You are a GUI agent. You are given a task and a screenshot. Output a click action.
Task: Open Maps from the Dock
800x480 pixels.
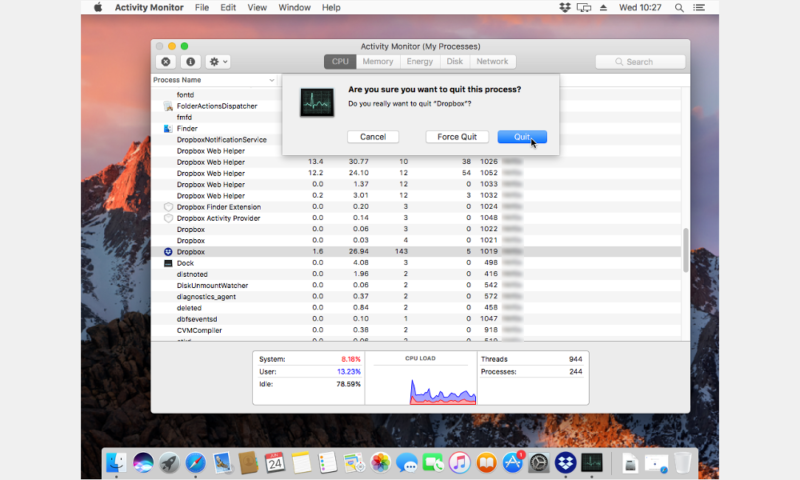(x=354, y=463)
